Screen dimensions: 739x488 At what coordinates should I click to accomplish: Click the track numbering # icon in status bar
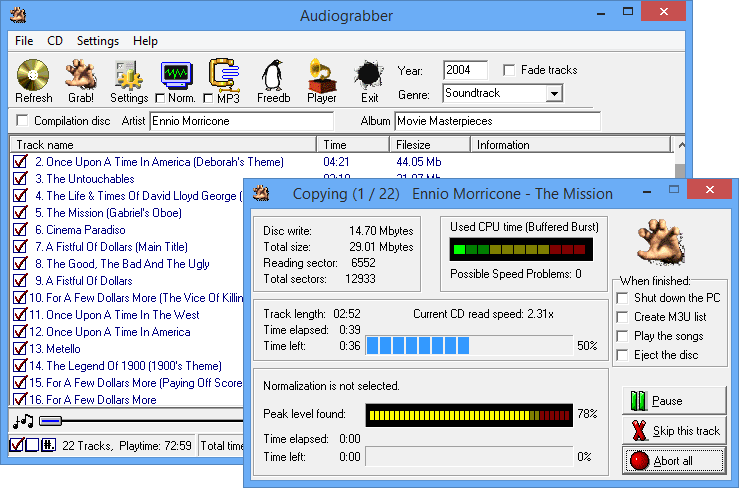tap(48, 445)
